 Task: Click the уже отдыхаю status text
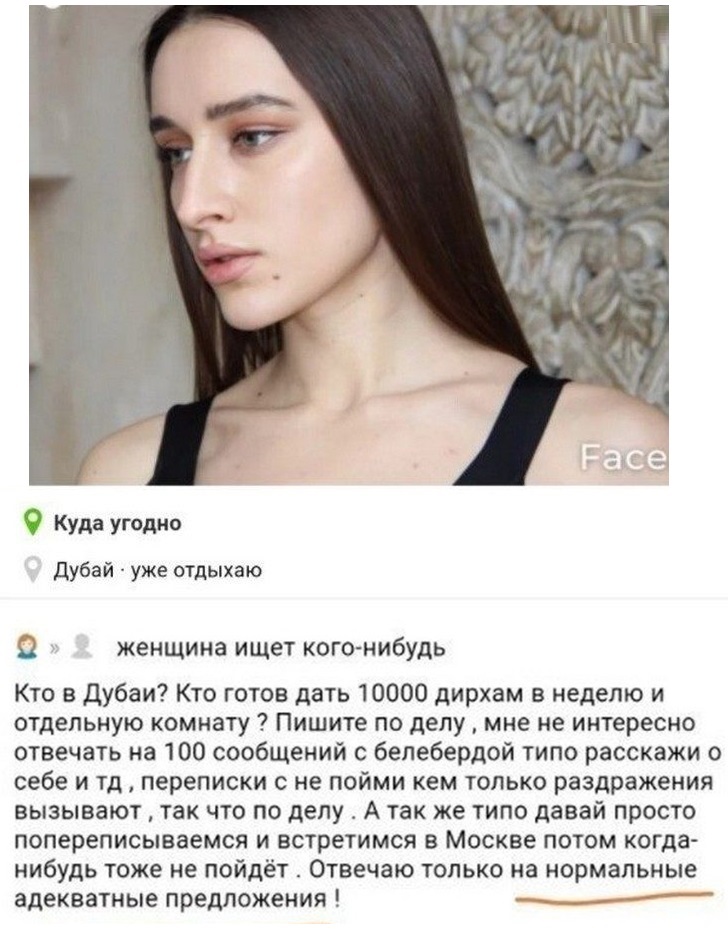tap(196, 571)
